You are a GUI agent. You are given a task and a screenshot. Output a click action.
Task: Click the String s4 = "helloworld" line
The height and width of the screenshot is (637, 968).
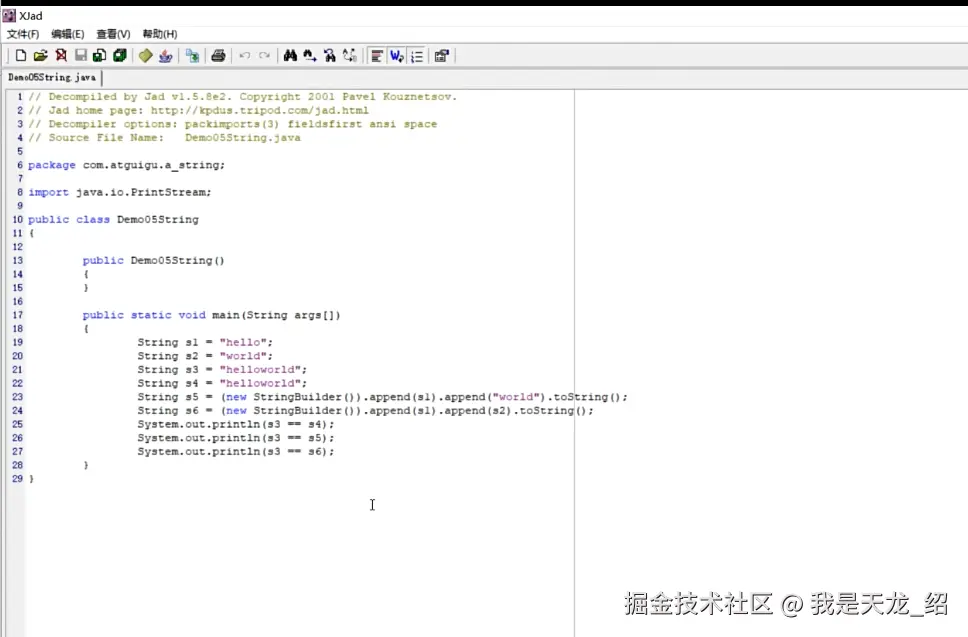pyautogui.click(x=222, y=383)
